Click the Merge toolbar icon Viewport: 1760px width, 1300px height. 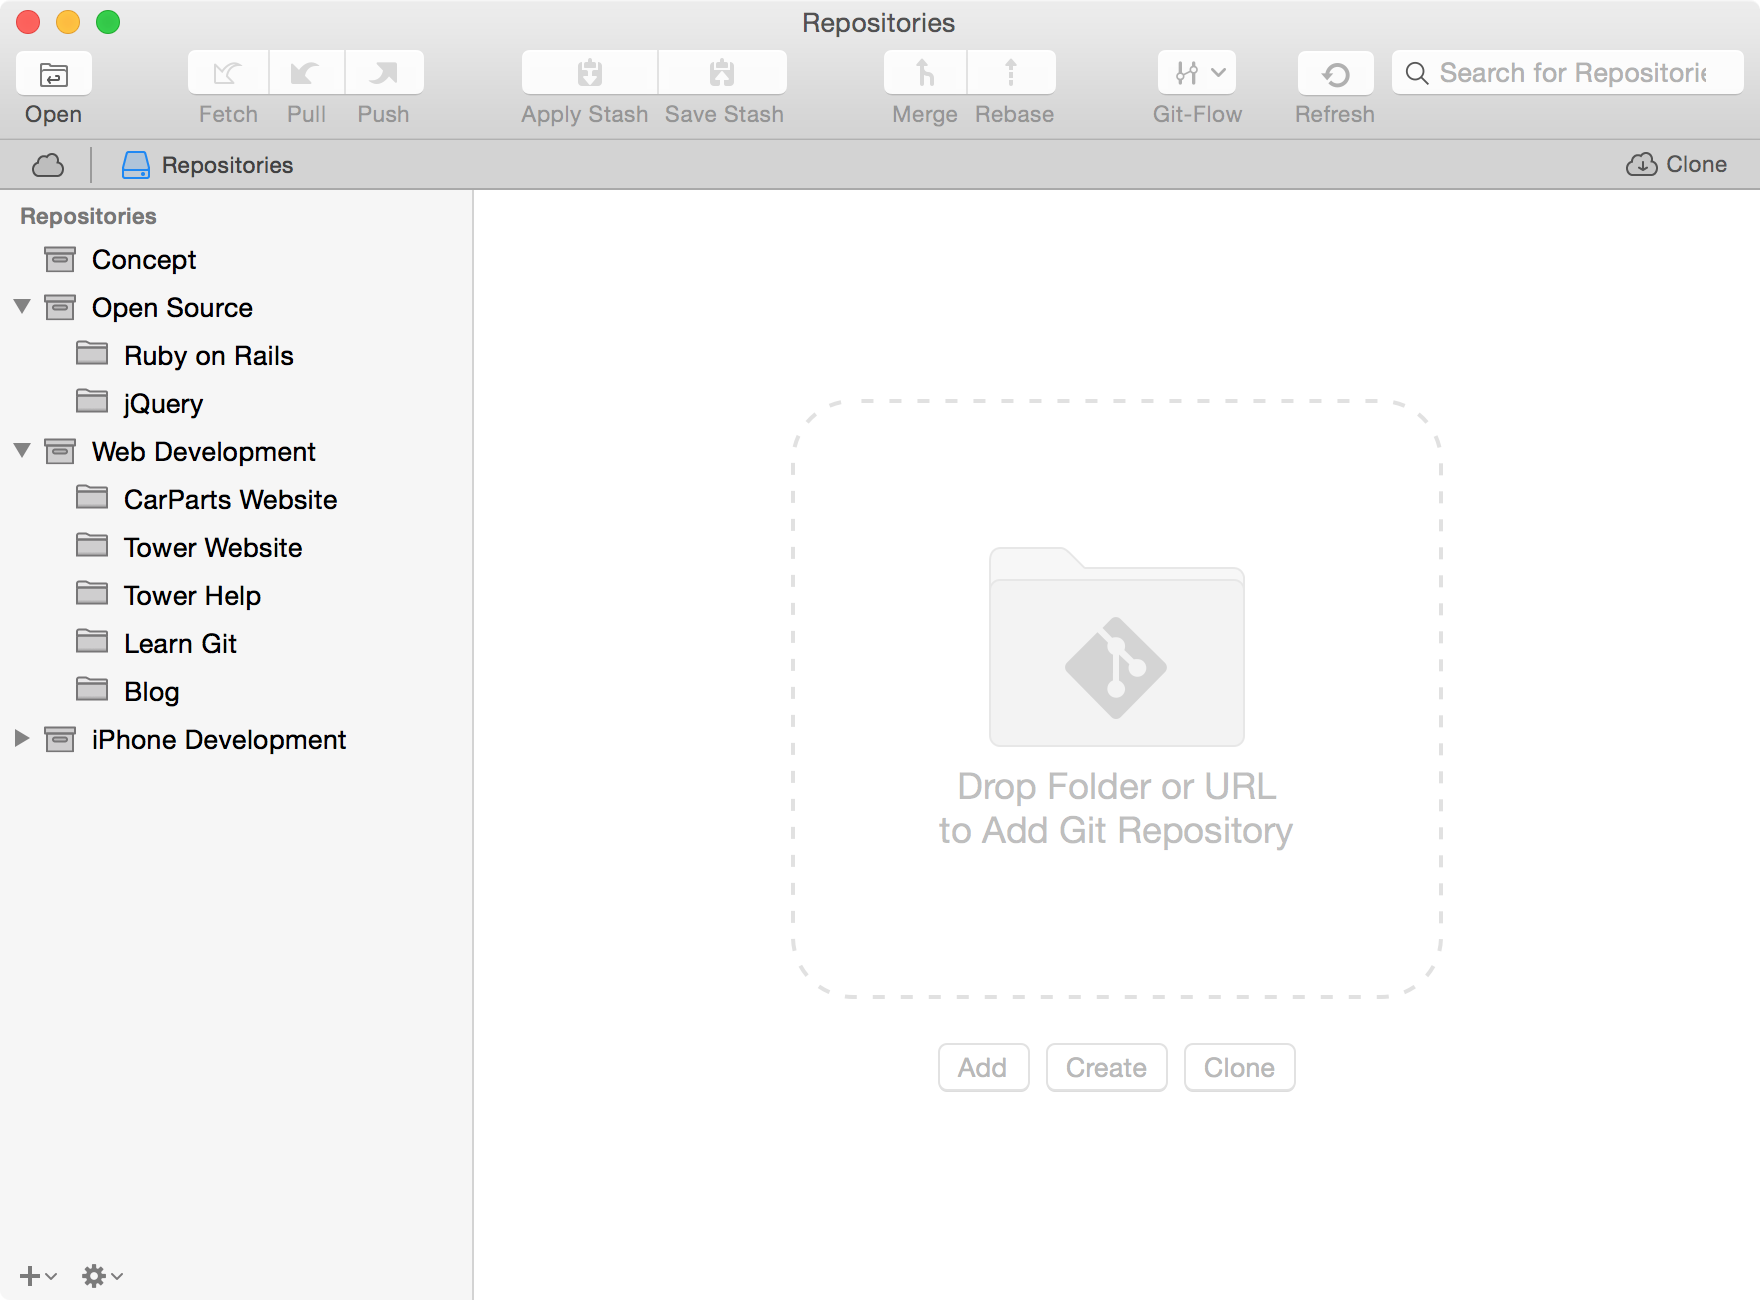click(925, 73)
